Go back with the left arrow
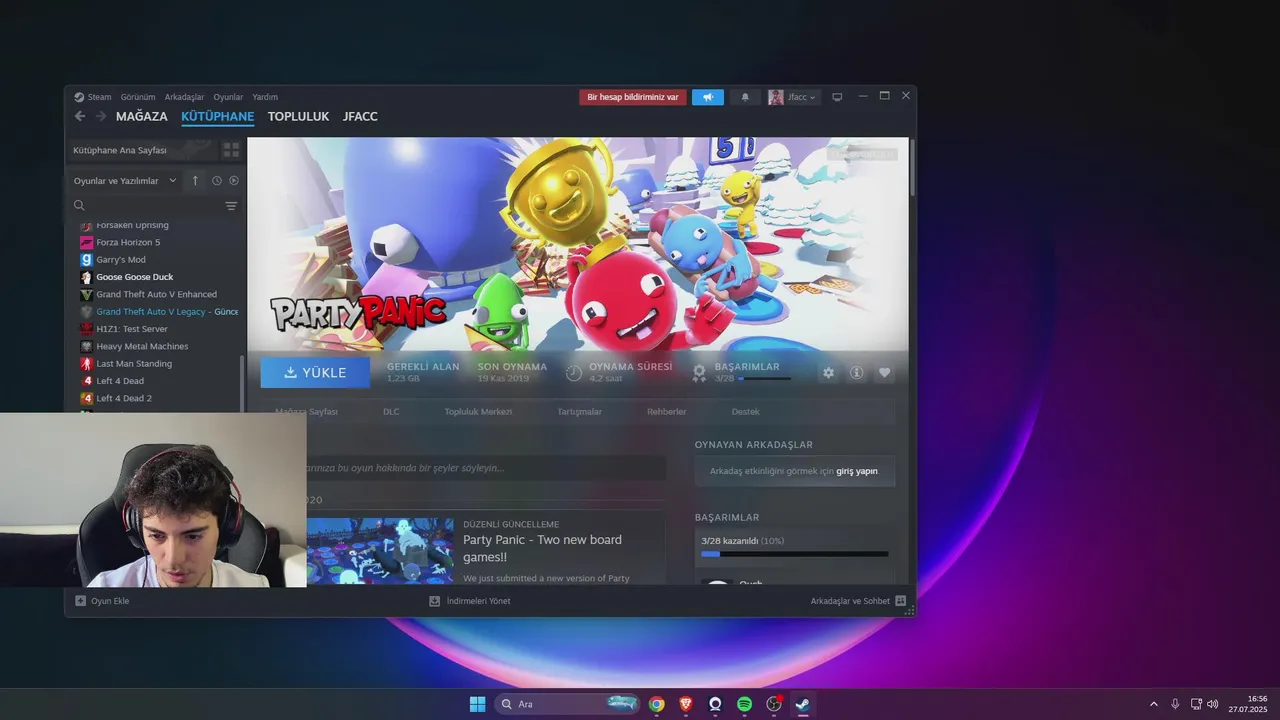Image resolution: width=1280 pixels, height=720 pixels. (80, 116)
